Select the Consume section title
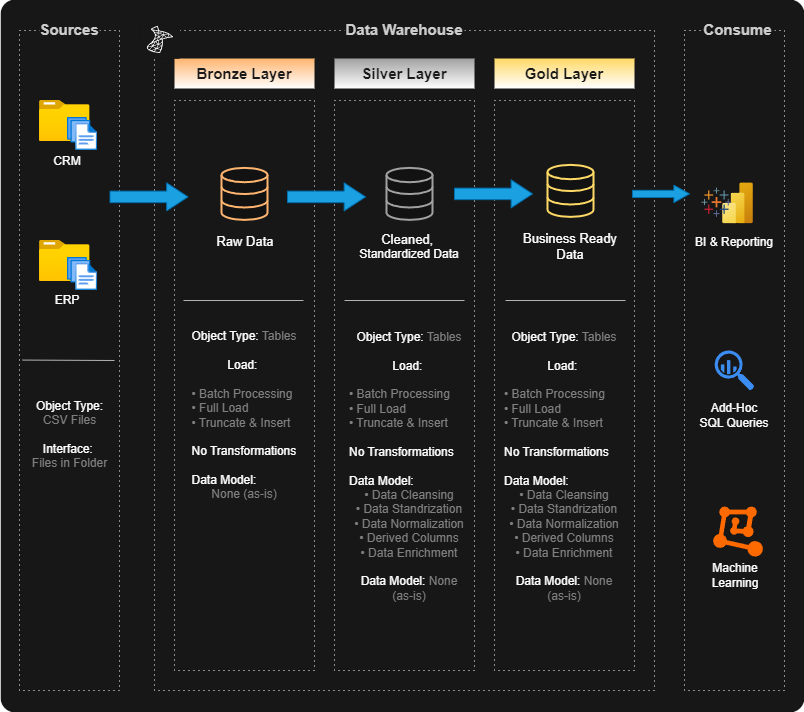 [737, 30]
